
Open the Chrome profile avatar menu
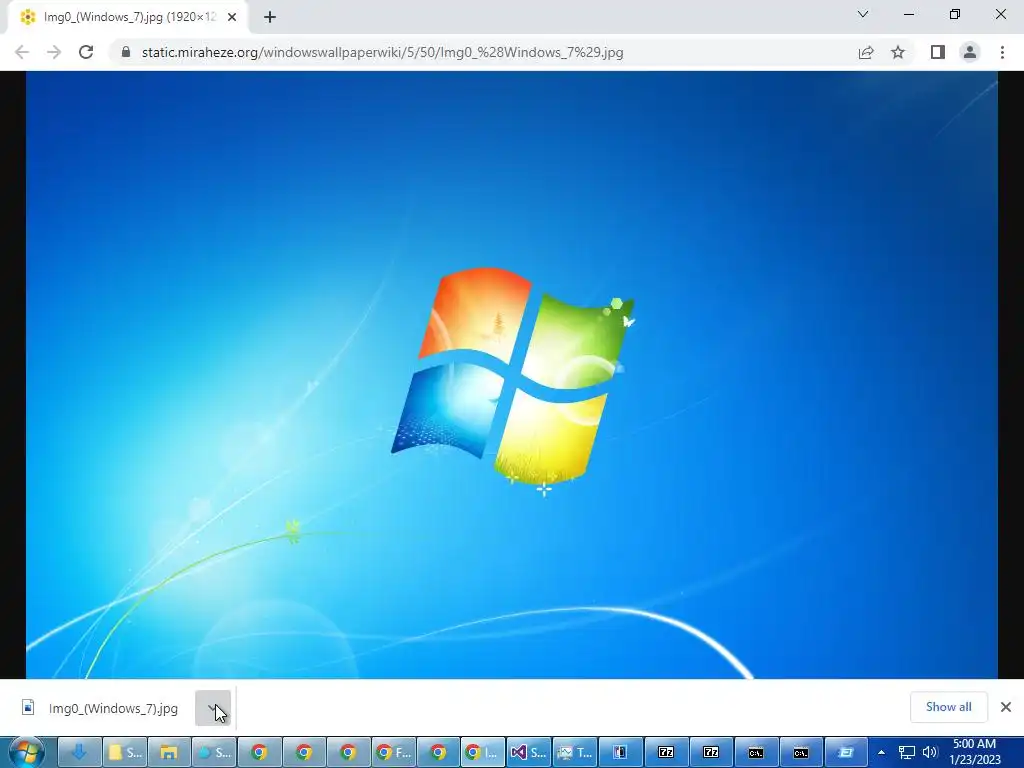[970, 52]
